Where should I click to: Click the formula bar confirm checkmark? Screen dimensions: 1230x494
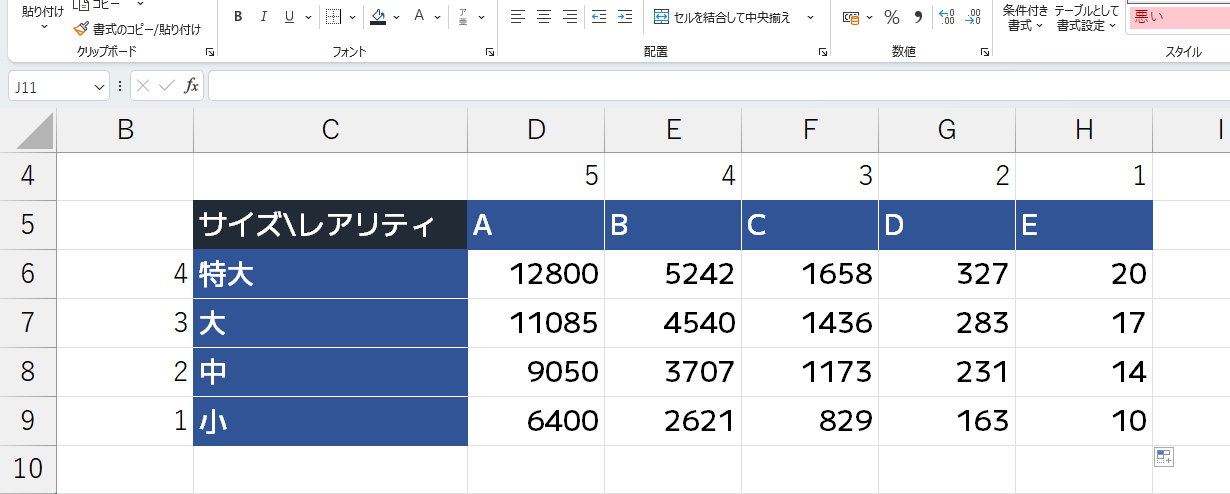[167, 86]
